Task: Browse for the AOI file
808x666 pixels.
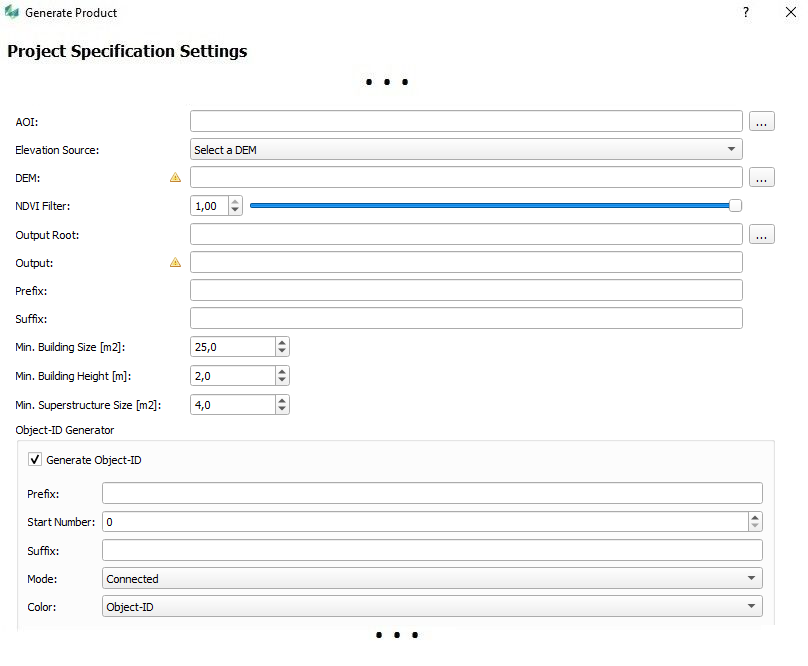Action: [x=762, y=122]
